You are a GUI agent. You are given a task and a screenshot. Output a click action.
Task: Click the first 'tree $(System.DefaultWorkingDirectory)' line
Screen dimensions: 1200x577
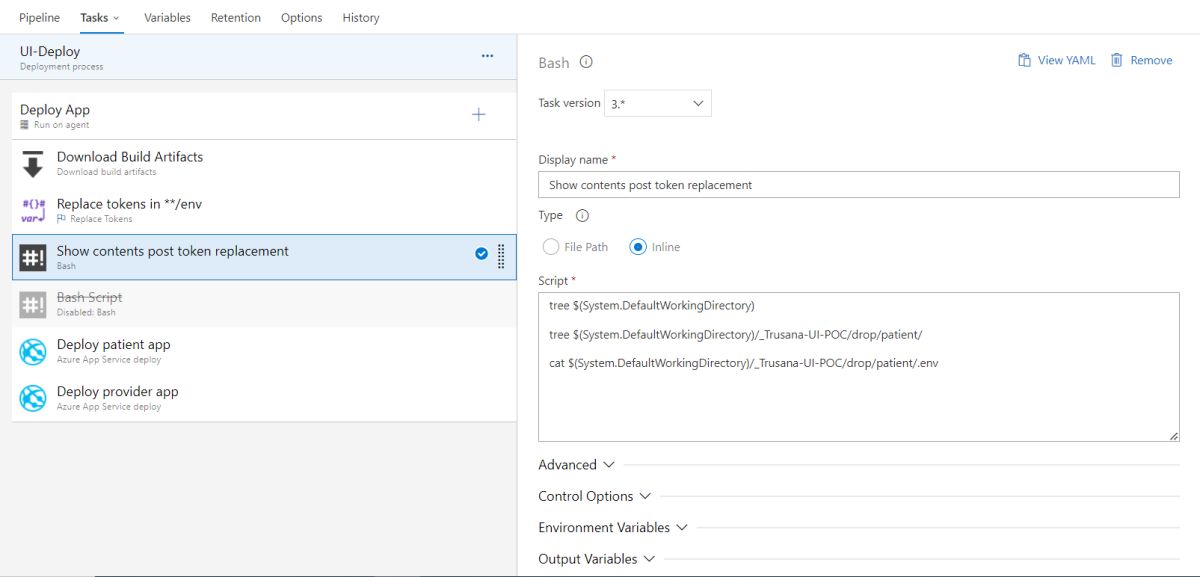coord(652,305)
